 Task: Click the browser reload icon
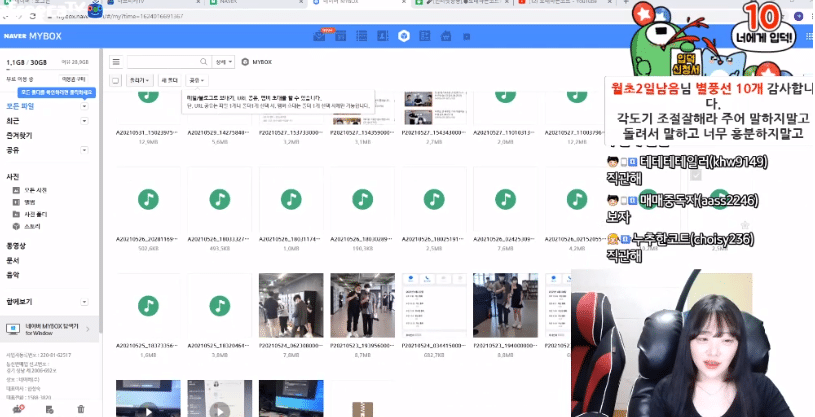coord(33,16)
